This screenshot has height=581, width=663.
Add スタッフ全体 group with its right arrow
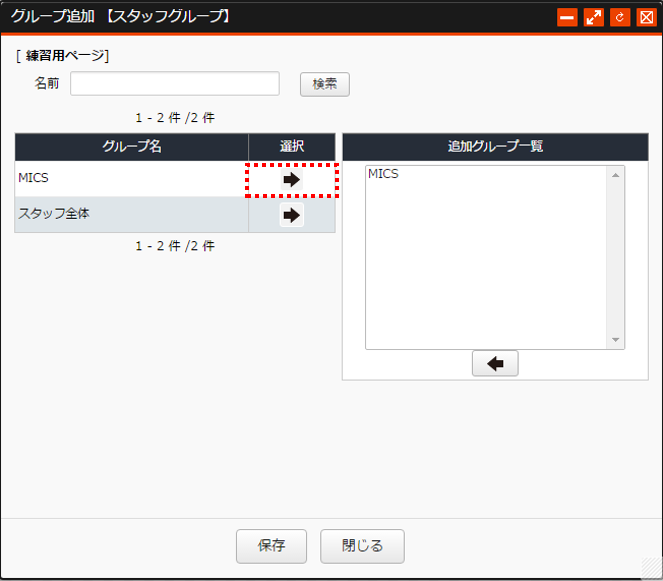(x=291, y=215)
